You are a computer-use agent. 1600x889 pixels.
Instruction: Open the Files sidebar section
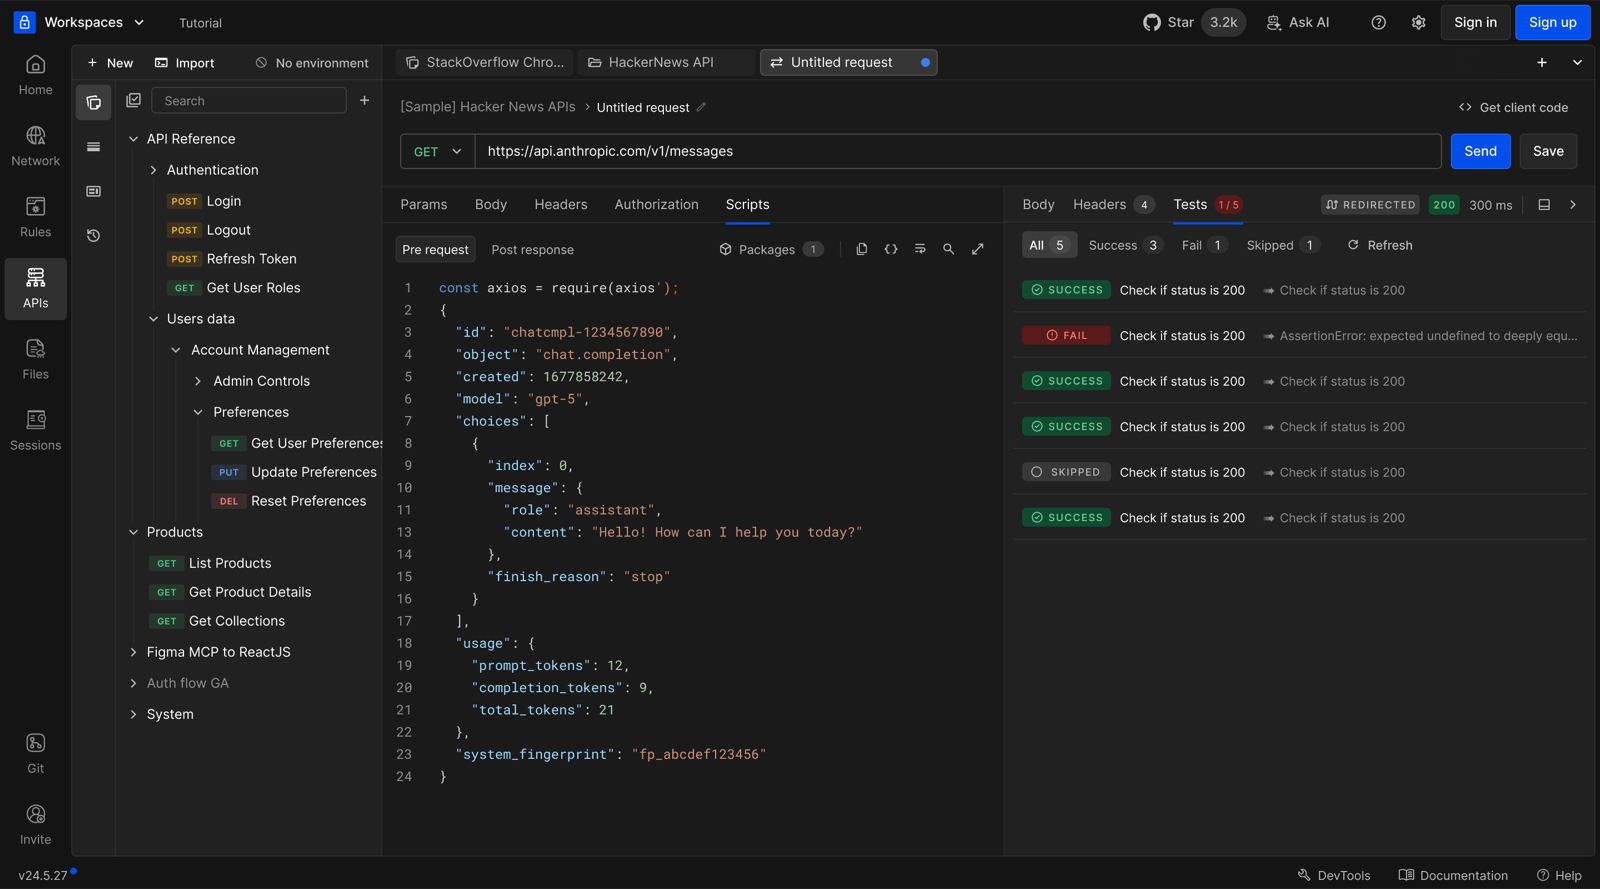tap(35, 360)
